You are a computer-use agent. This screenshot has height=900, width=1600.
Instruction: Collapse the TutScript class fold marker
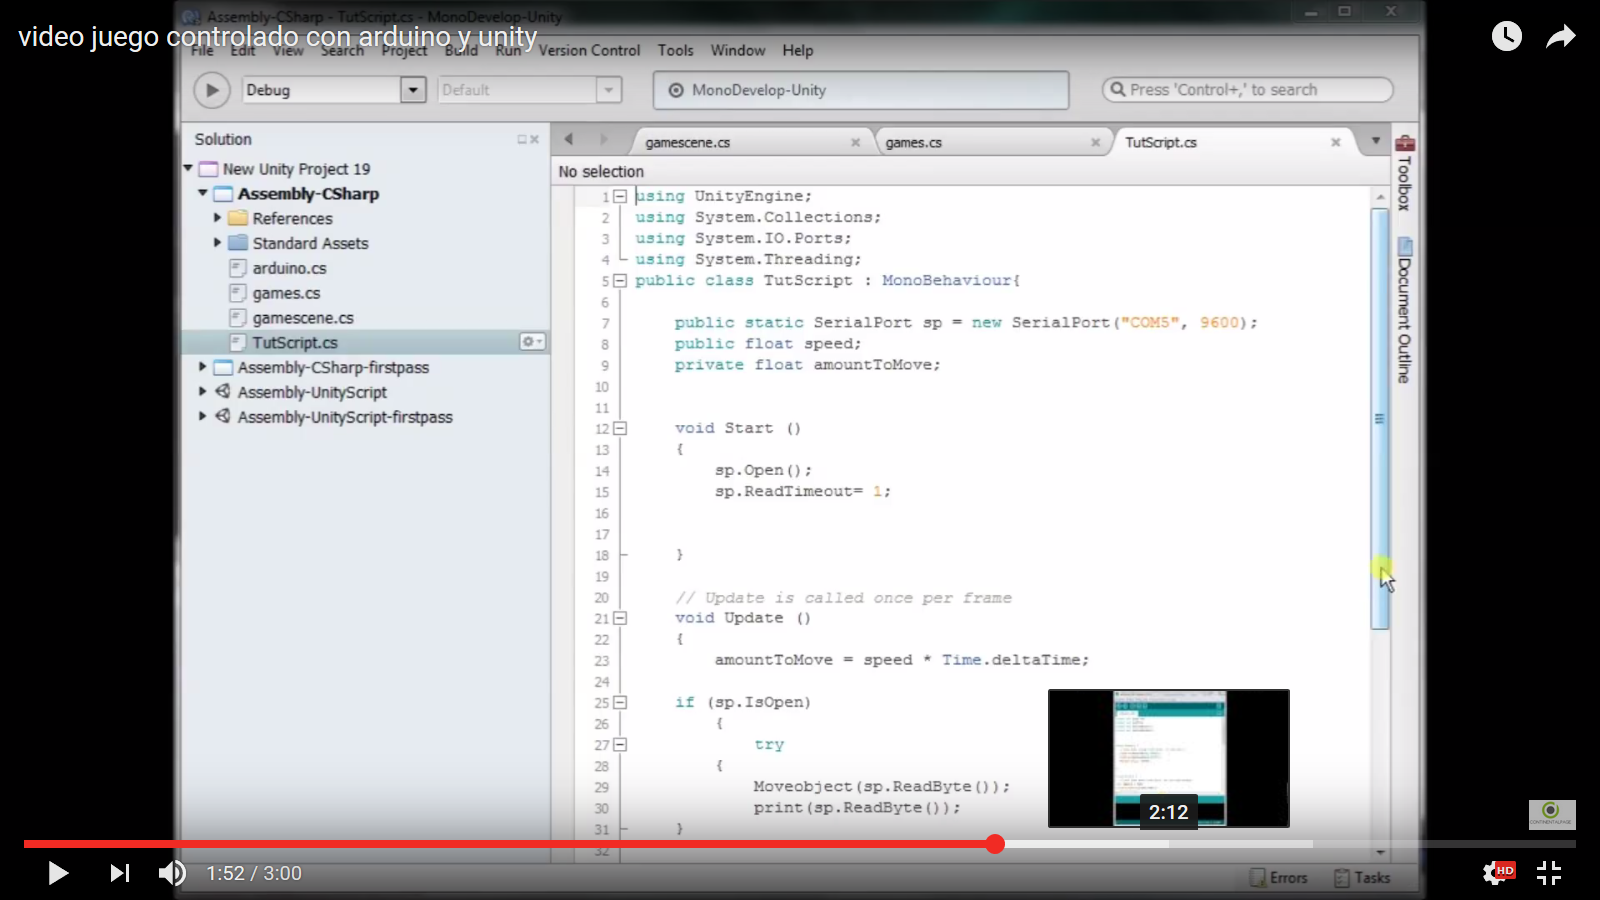(620, 281)
